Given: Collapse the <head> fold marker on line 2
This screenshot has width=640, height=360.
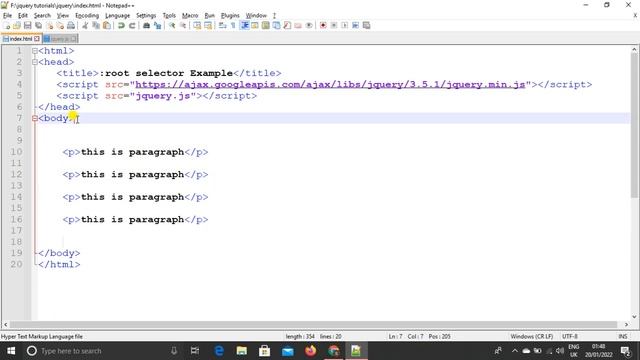Looking at the screenshot, I should (x=35, y=62).
